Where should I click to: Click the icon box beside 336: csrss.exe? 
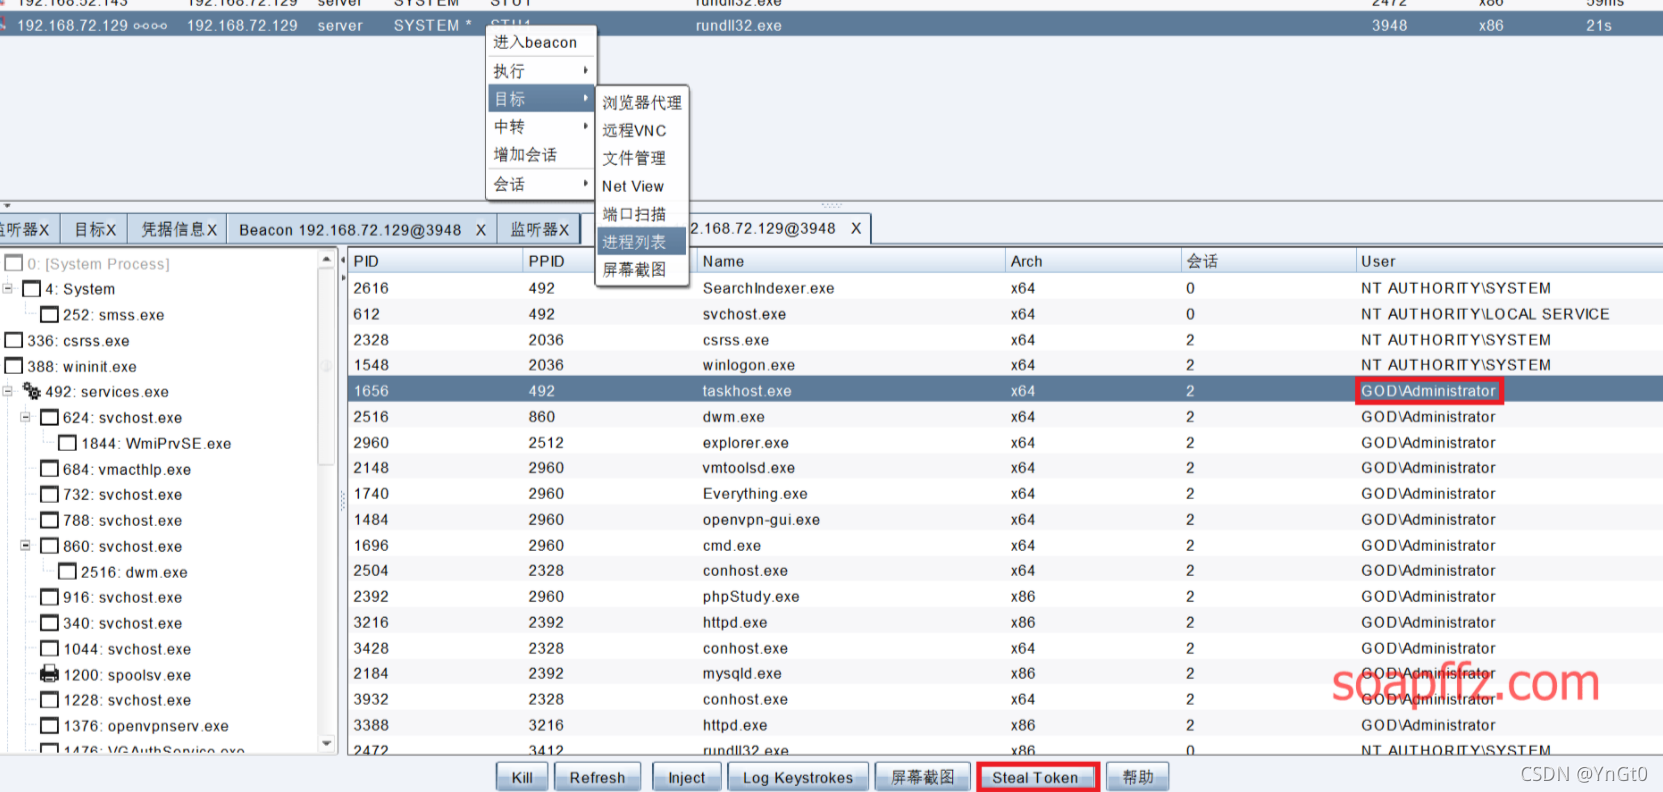[x=14, y=340]
